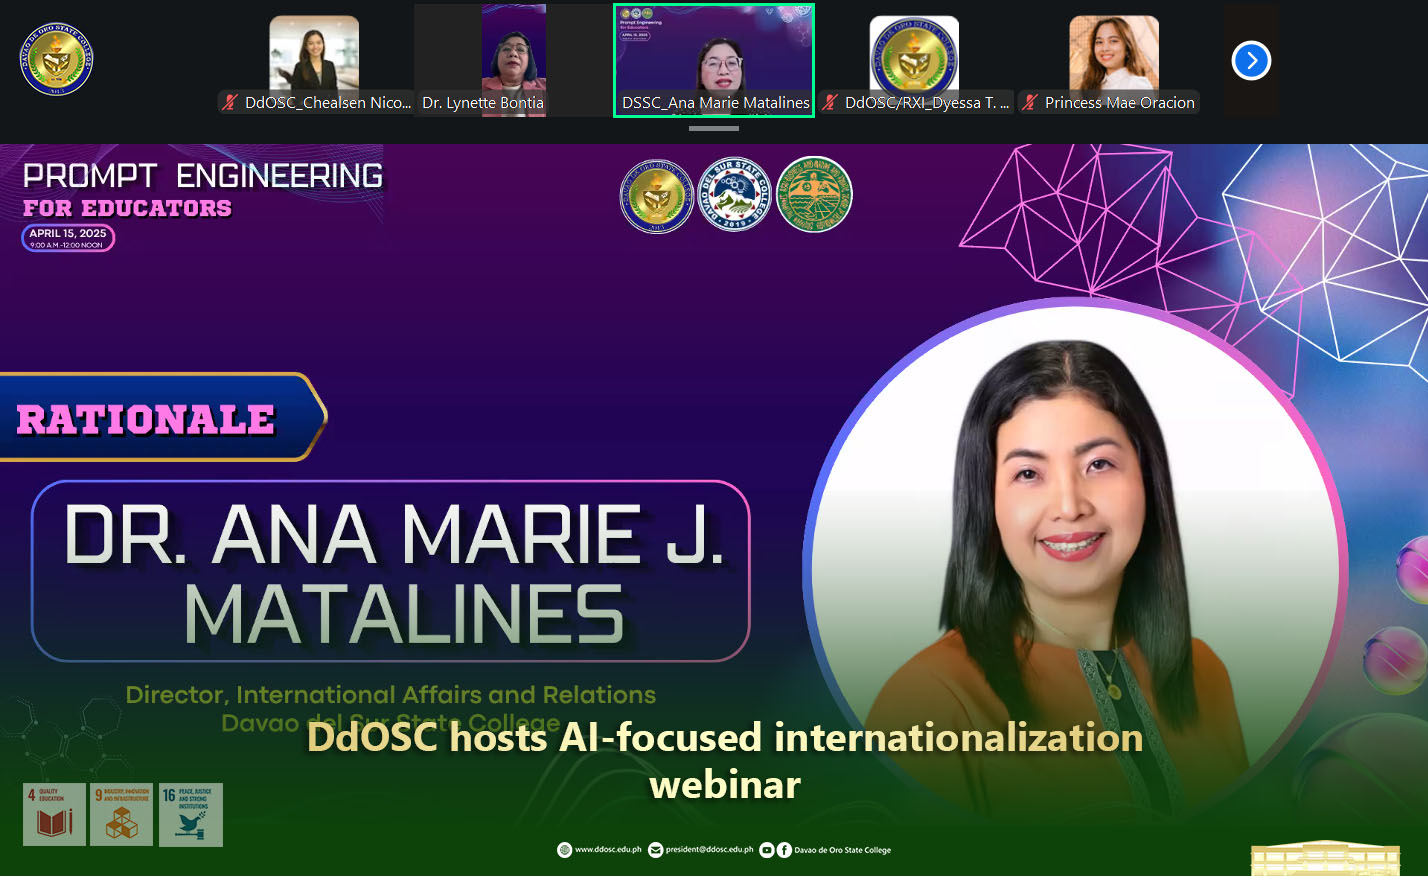Screen dimensions: 1428x876
Task: Select DSSC_Ana Marie Matalines active speaker tile
Action: [714, 55]
